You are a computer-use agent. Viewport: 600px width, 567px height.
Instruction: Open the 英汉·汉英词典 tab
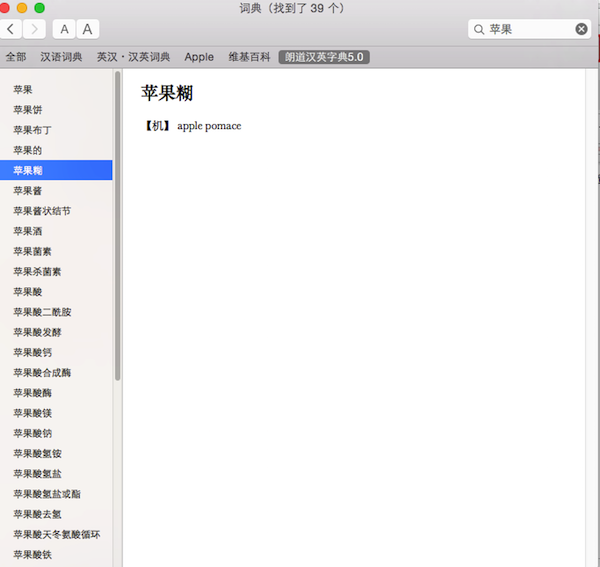tap(133, 57)
